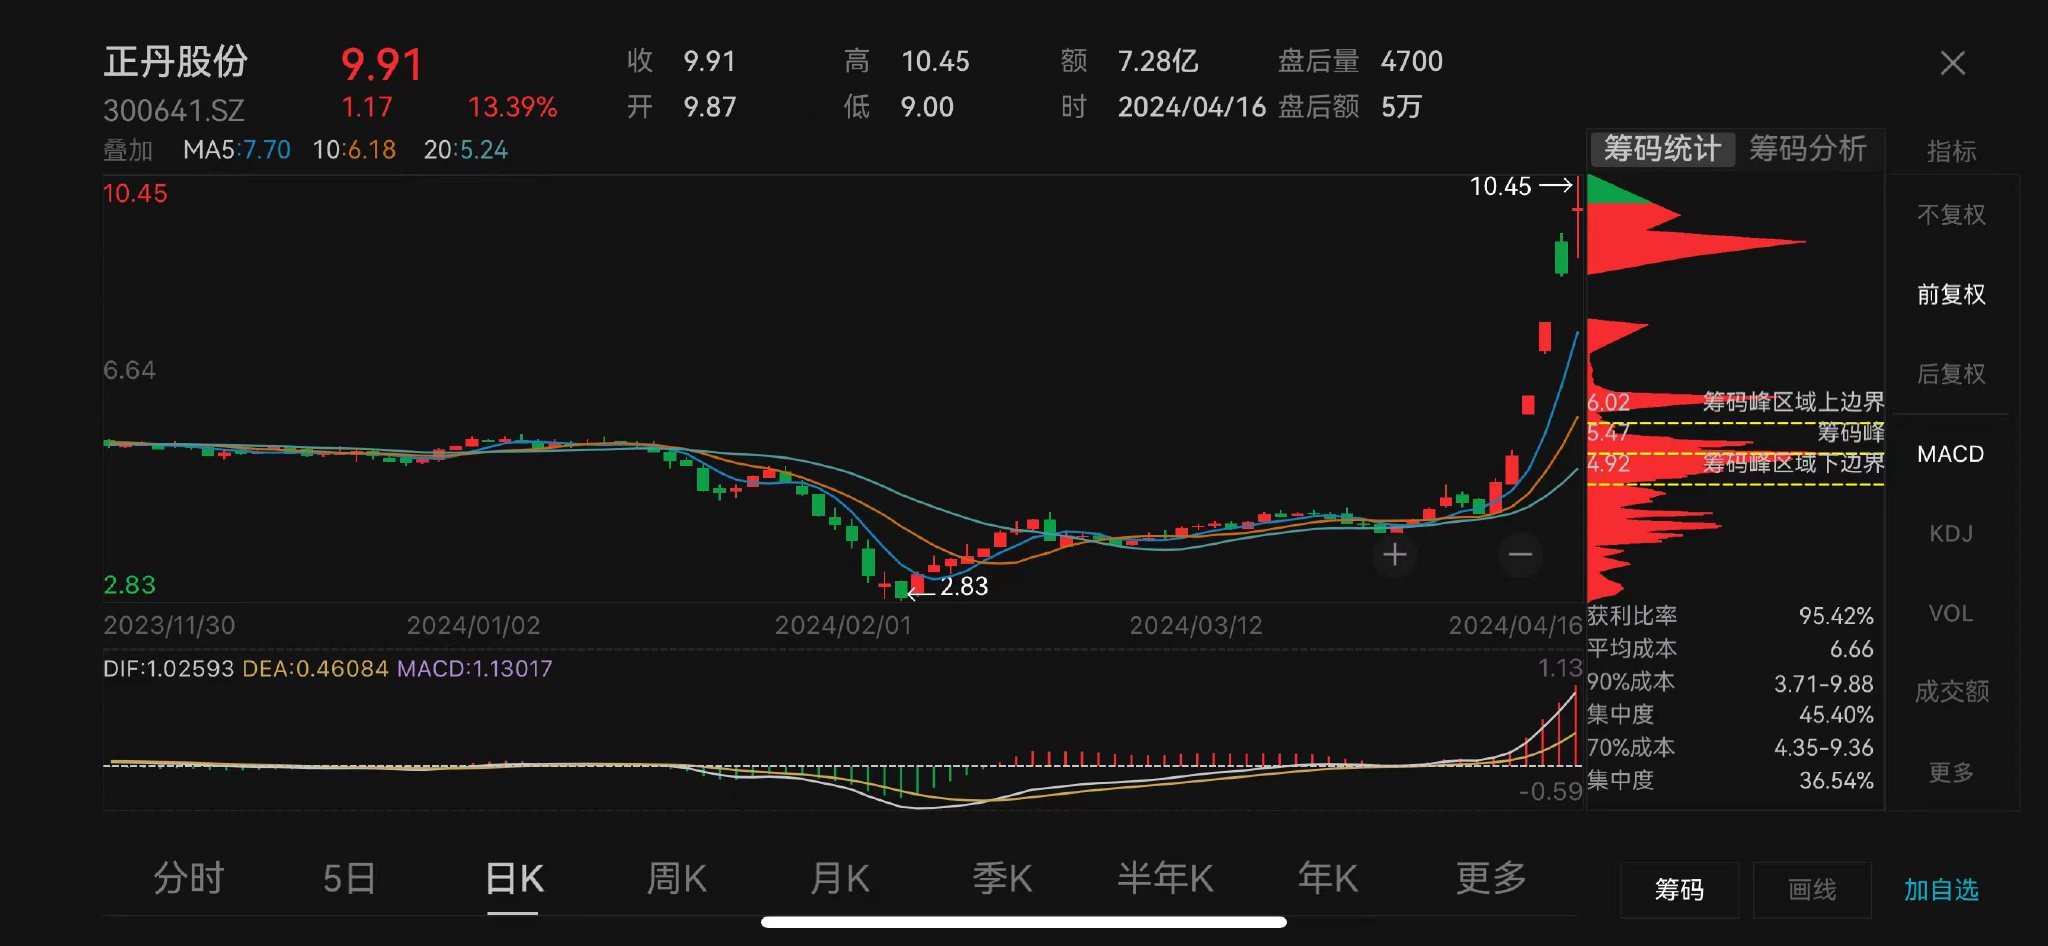Show the 成交额 indicator
The height and width of the screenshot is (946, 2048).
tap(1950, 692)
